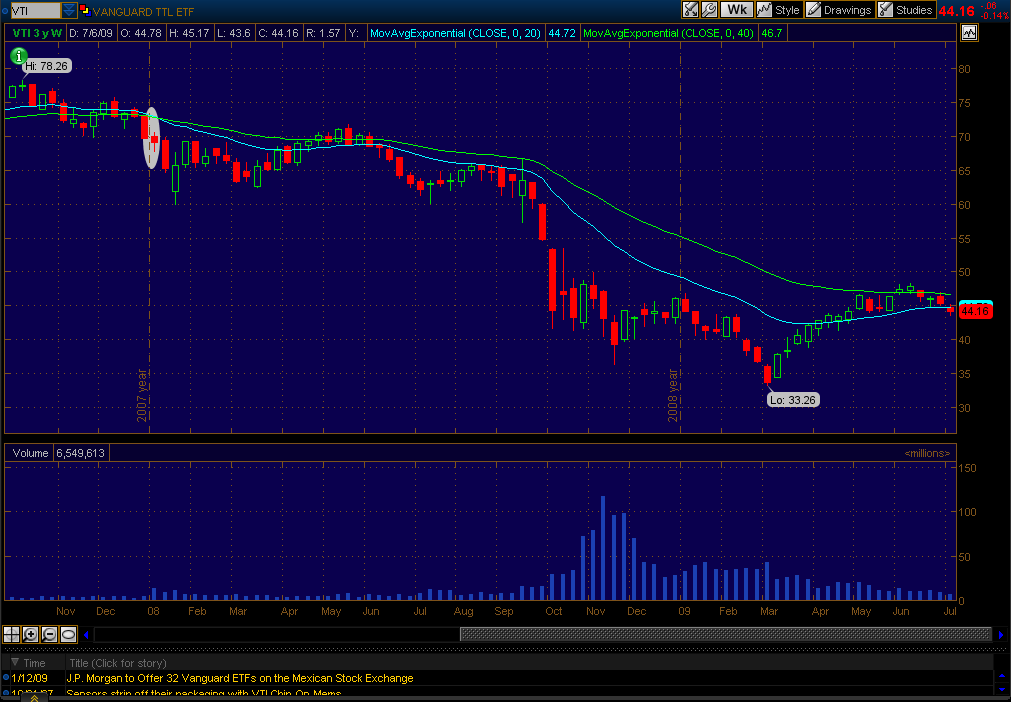Open the Style menu
1011x702 pixels.
pos(779,10)
